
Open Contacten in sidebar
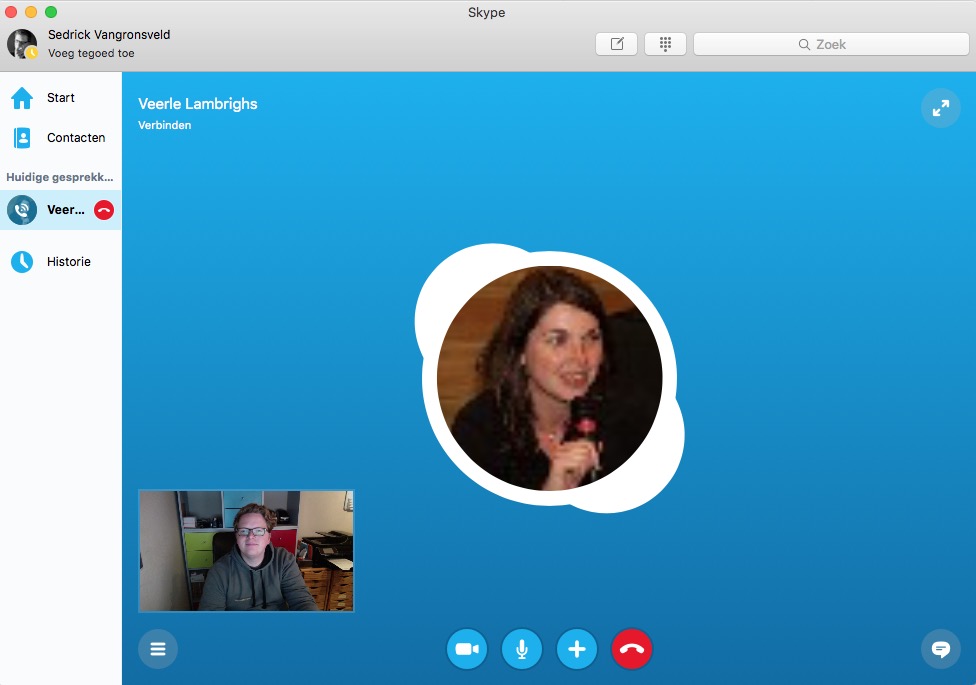(60, 138)
